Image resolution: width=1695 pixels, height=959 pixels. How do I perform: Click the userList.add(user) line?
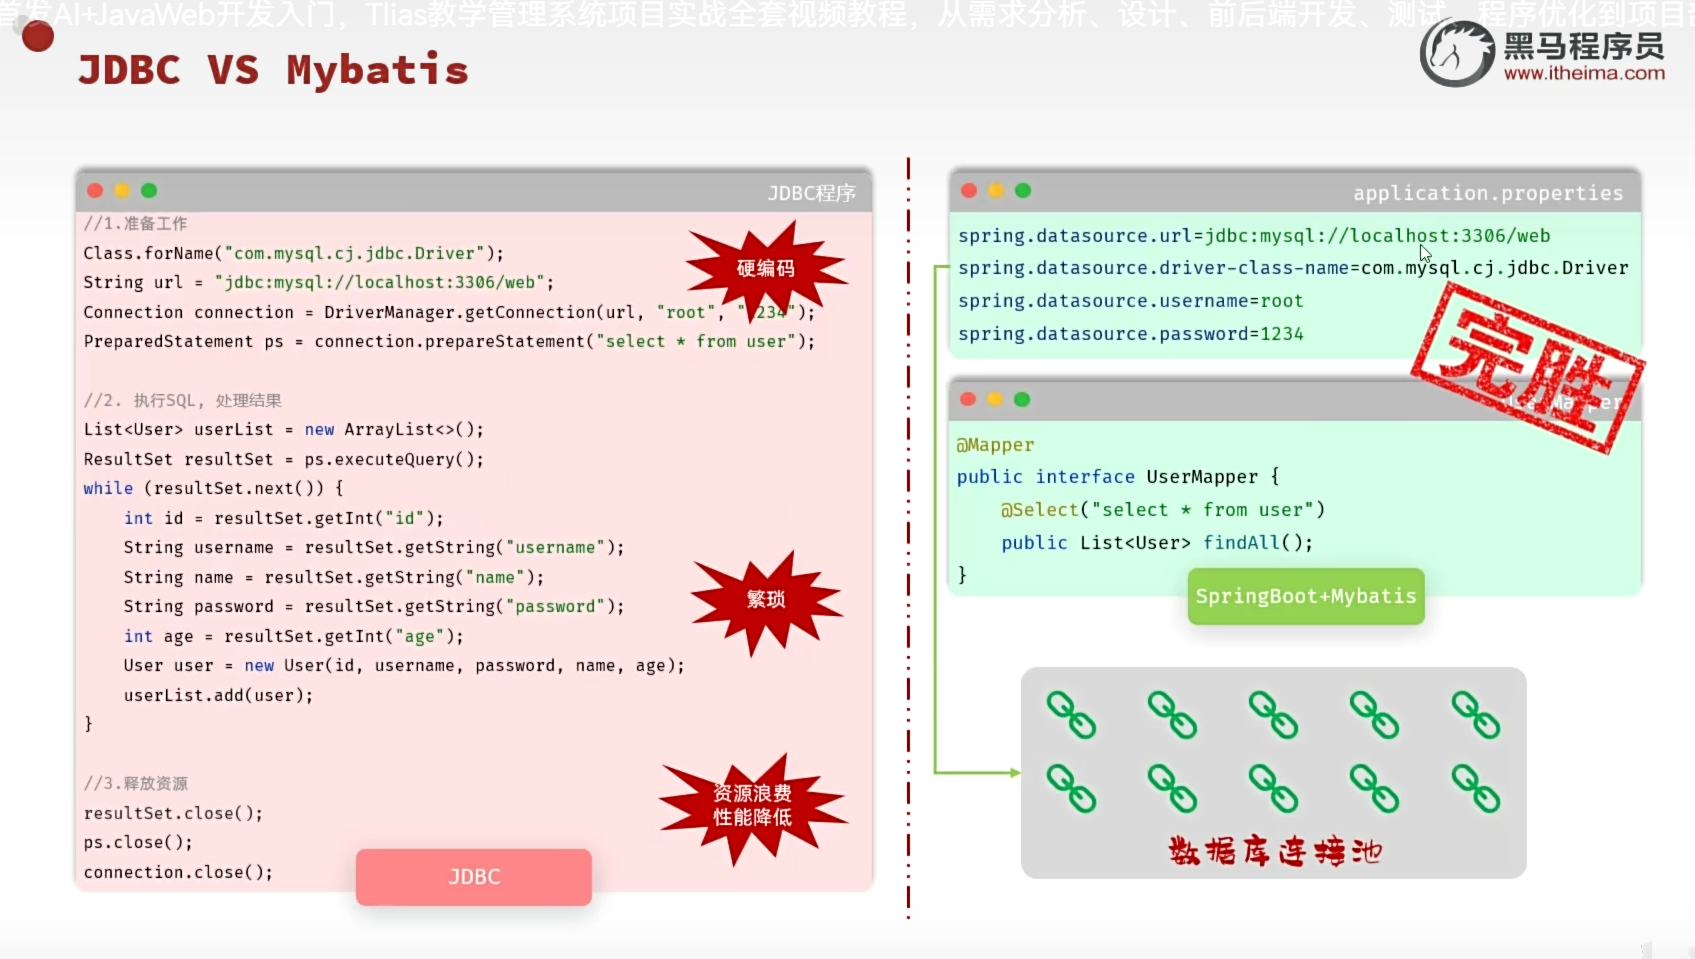point(218,695)
